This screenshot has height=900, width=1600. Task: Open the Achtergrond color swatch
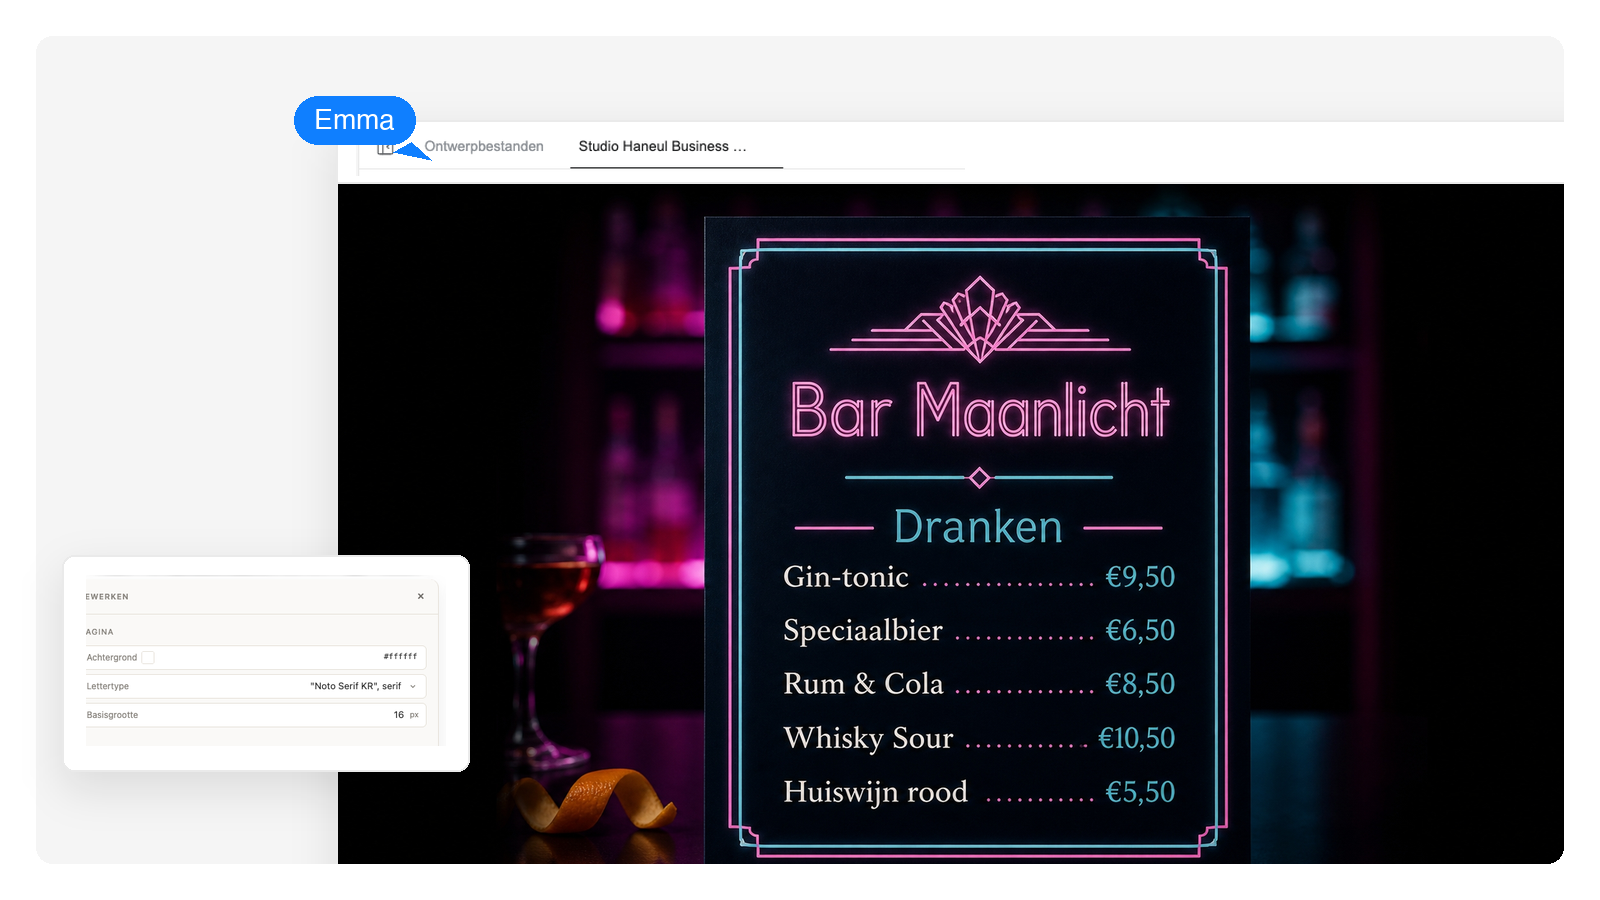148,657
